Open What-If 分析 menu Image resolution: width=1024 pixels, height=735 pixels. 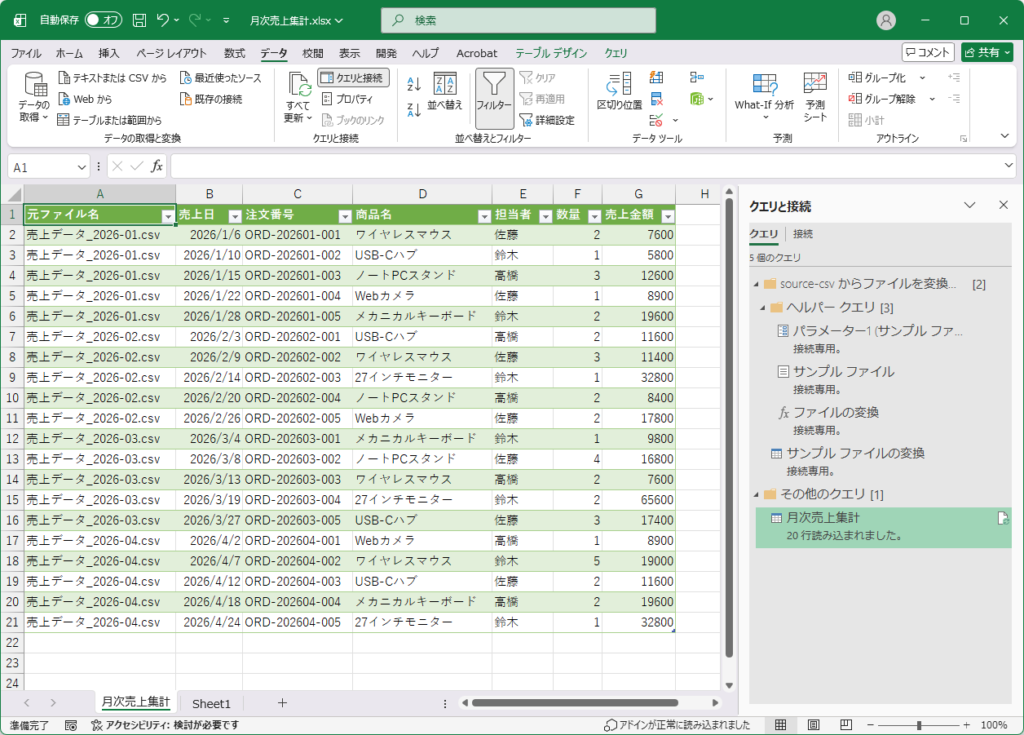pos(764,96)
